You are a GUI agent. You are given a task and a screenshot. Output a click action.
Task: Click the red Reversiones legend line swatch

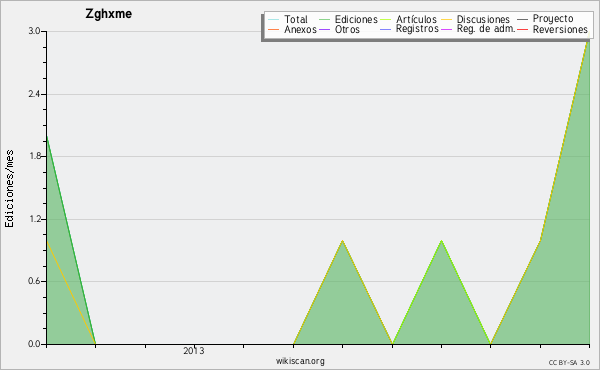click(x=522, y=30)
